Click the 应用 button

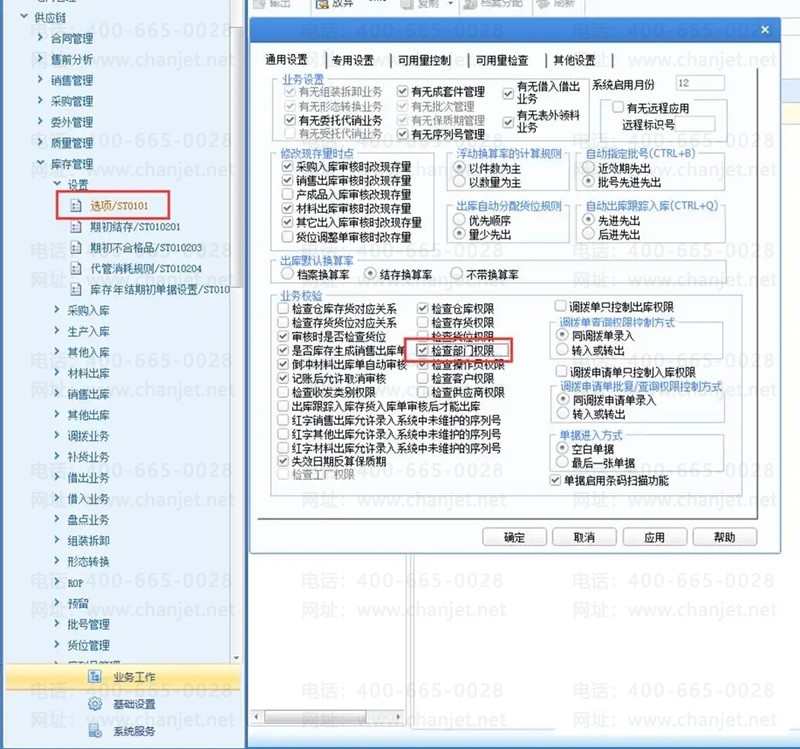click(x=655, y=537)
